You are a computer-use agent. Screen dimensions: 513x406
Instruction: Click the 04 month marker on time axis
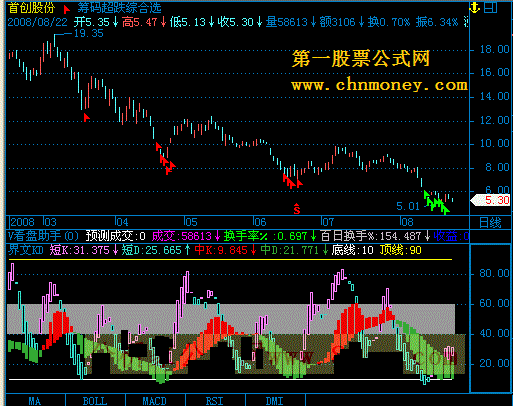click(122, 222)
